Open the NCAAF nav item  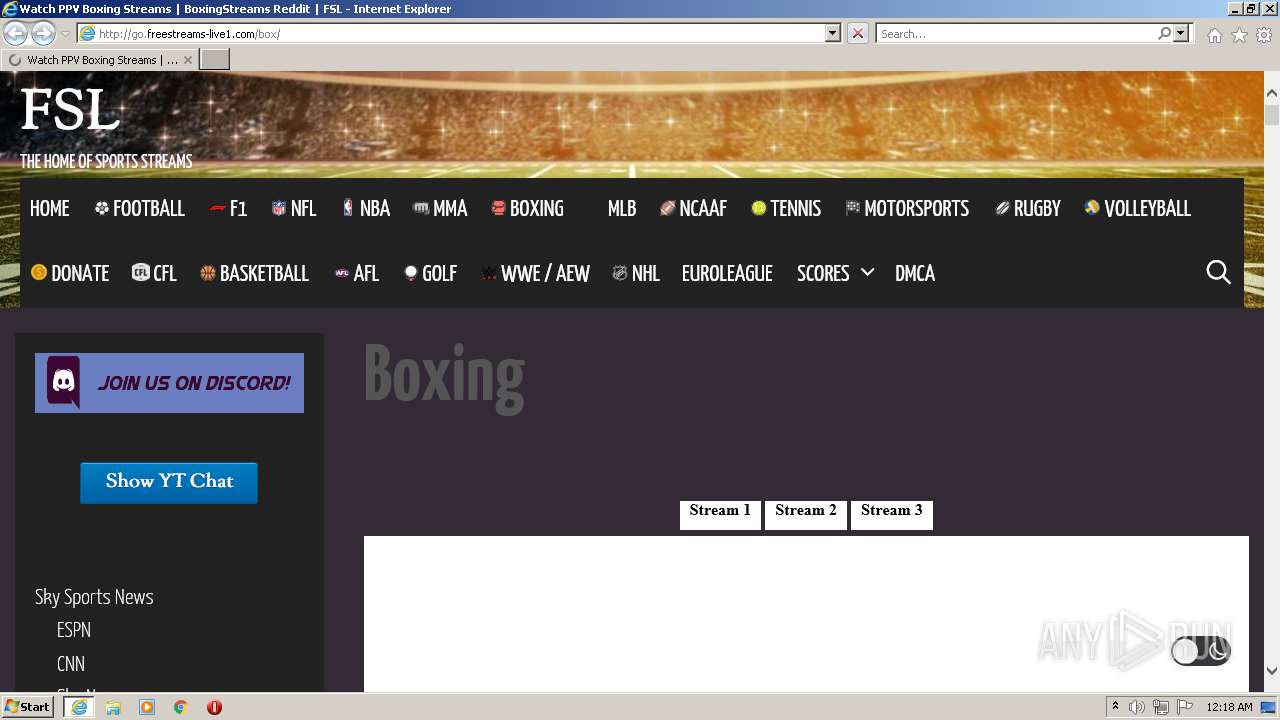click(693, 209)
